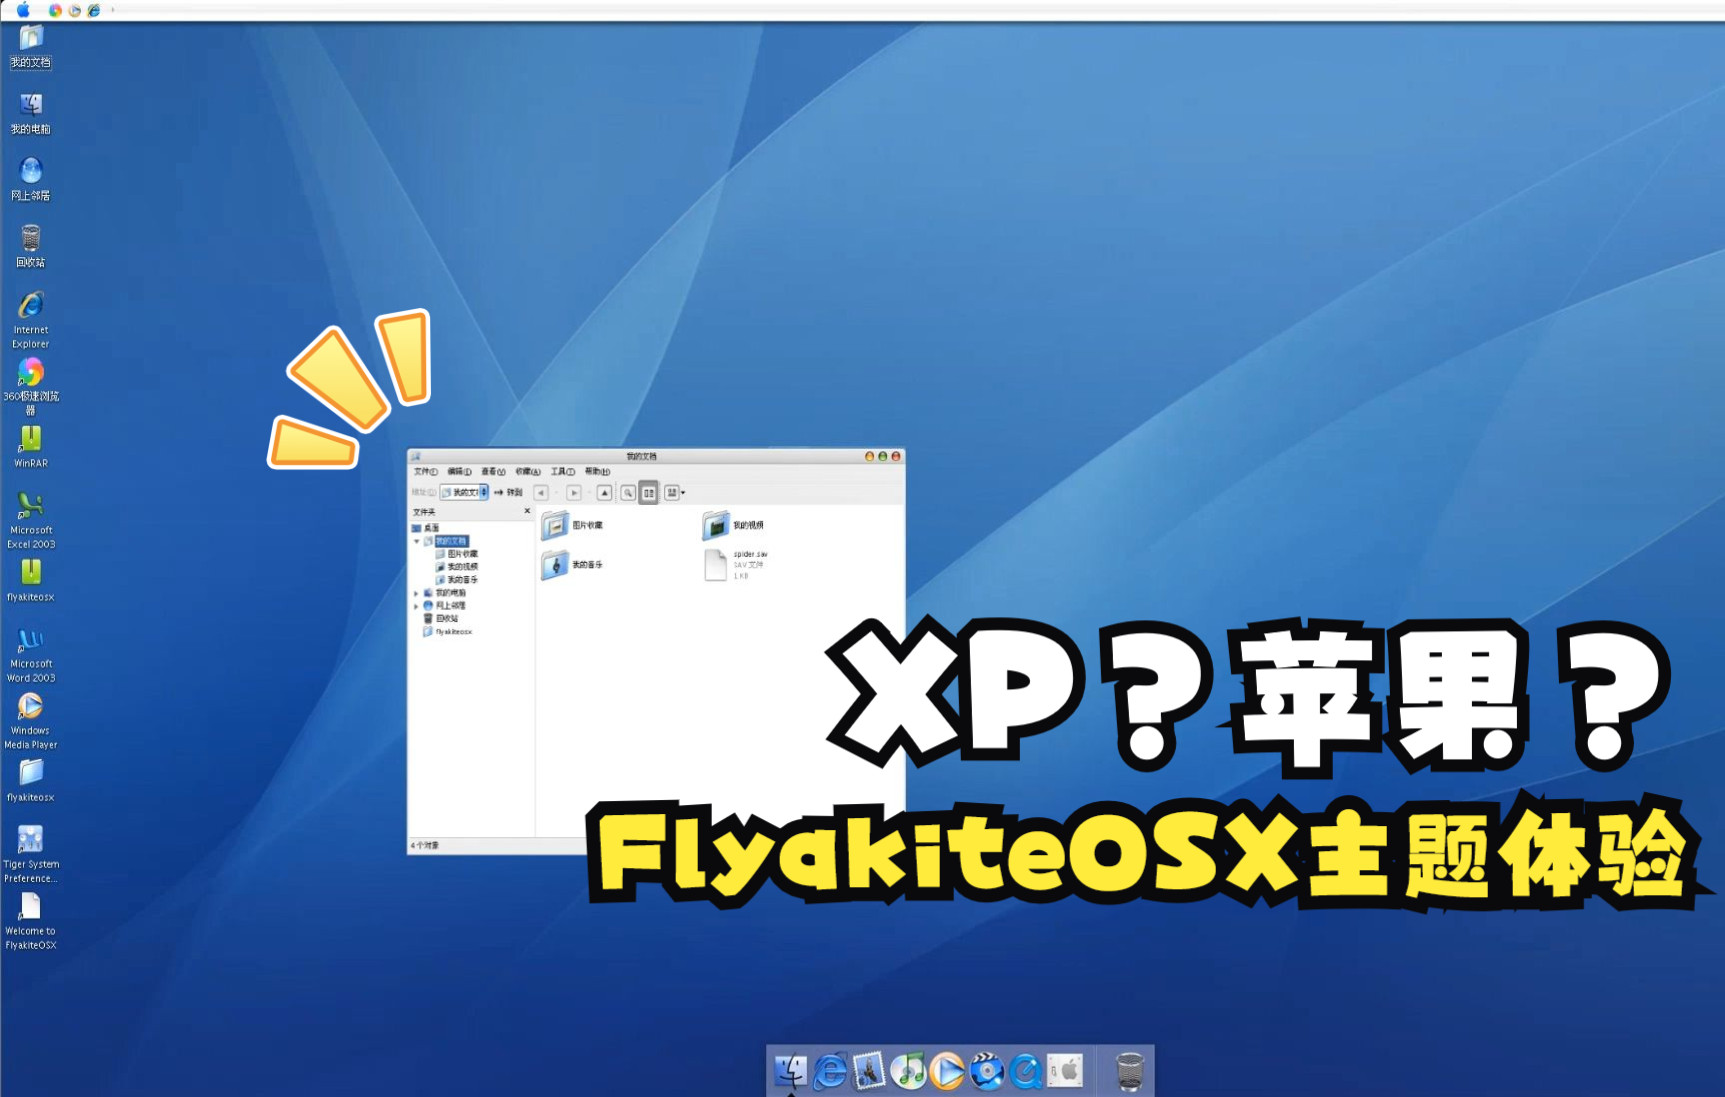This screenshot has width=1725, height=1097.
Task: Collapse the 我的文档 tree node
Action: point(417,541)
